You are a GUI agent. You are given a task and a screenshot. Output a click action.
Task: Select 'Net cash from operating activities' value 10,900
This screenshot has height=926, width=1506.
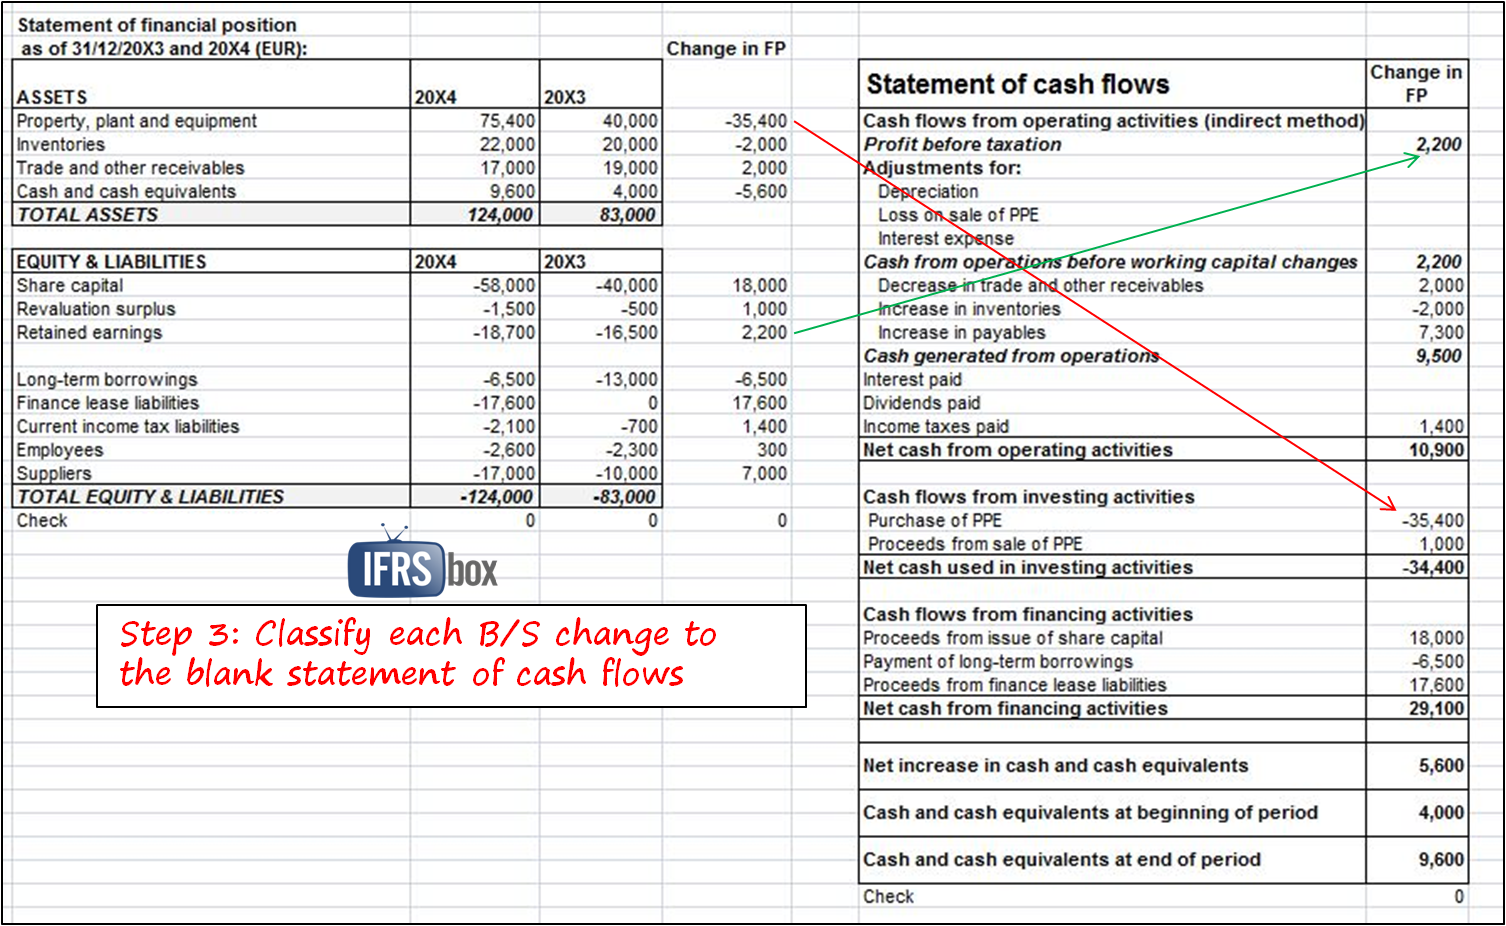1436,450
